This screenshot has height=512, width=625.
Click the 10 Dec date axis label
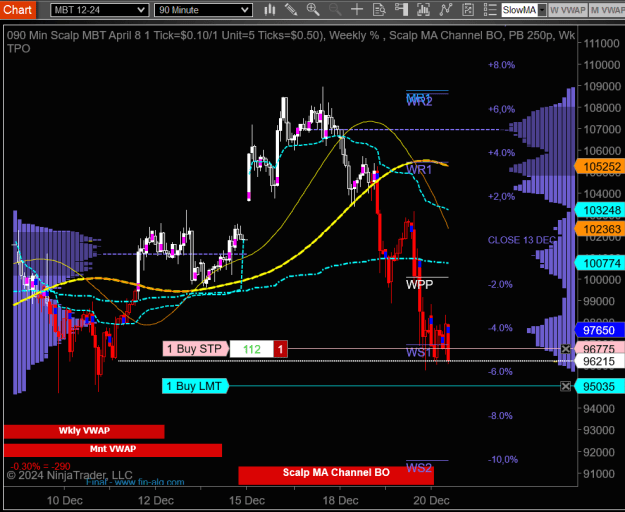pyautogui.click(x=65, y=500)
